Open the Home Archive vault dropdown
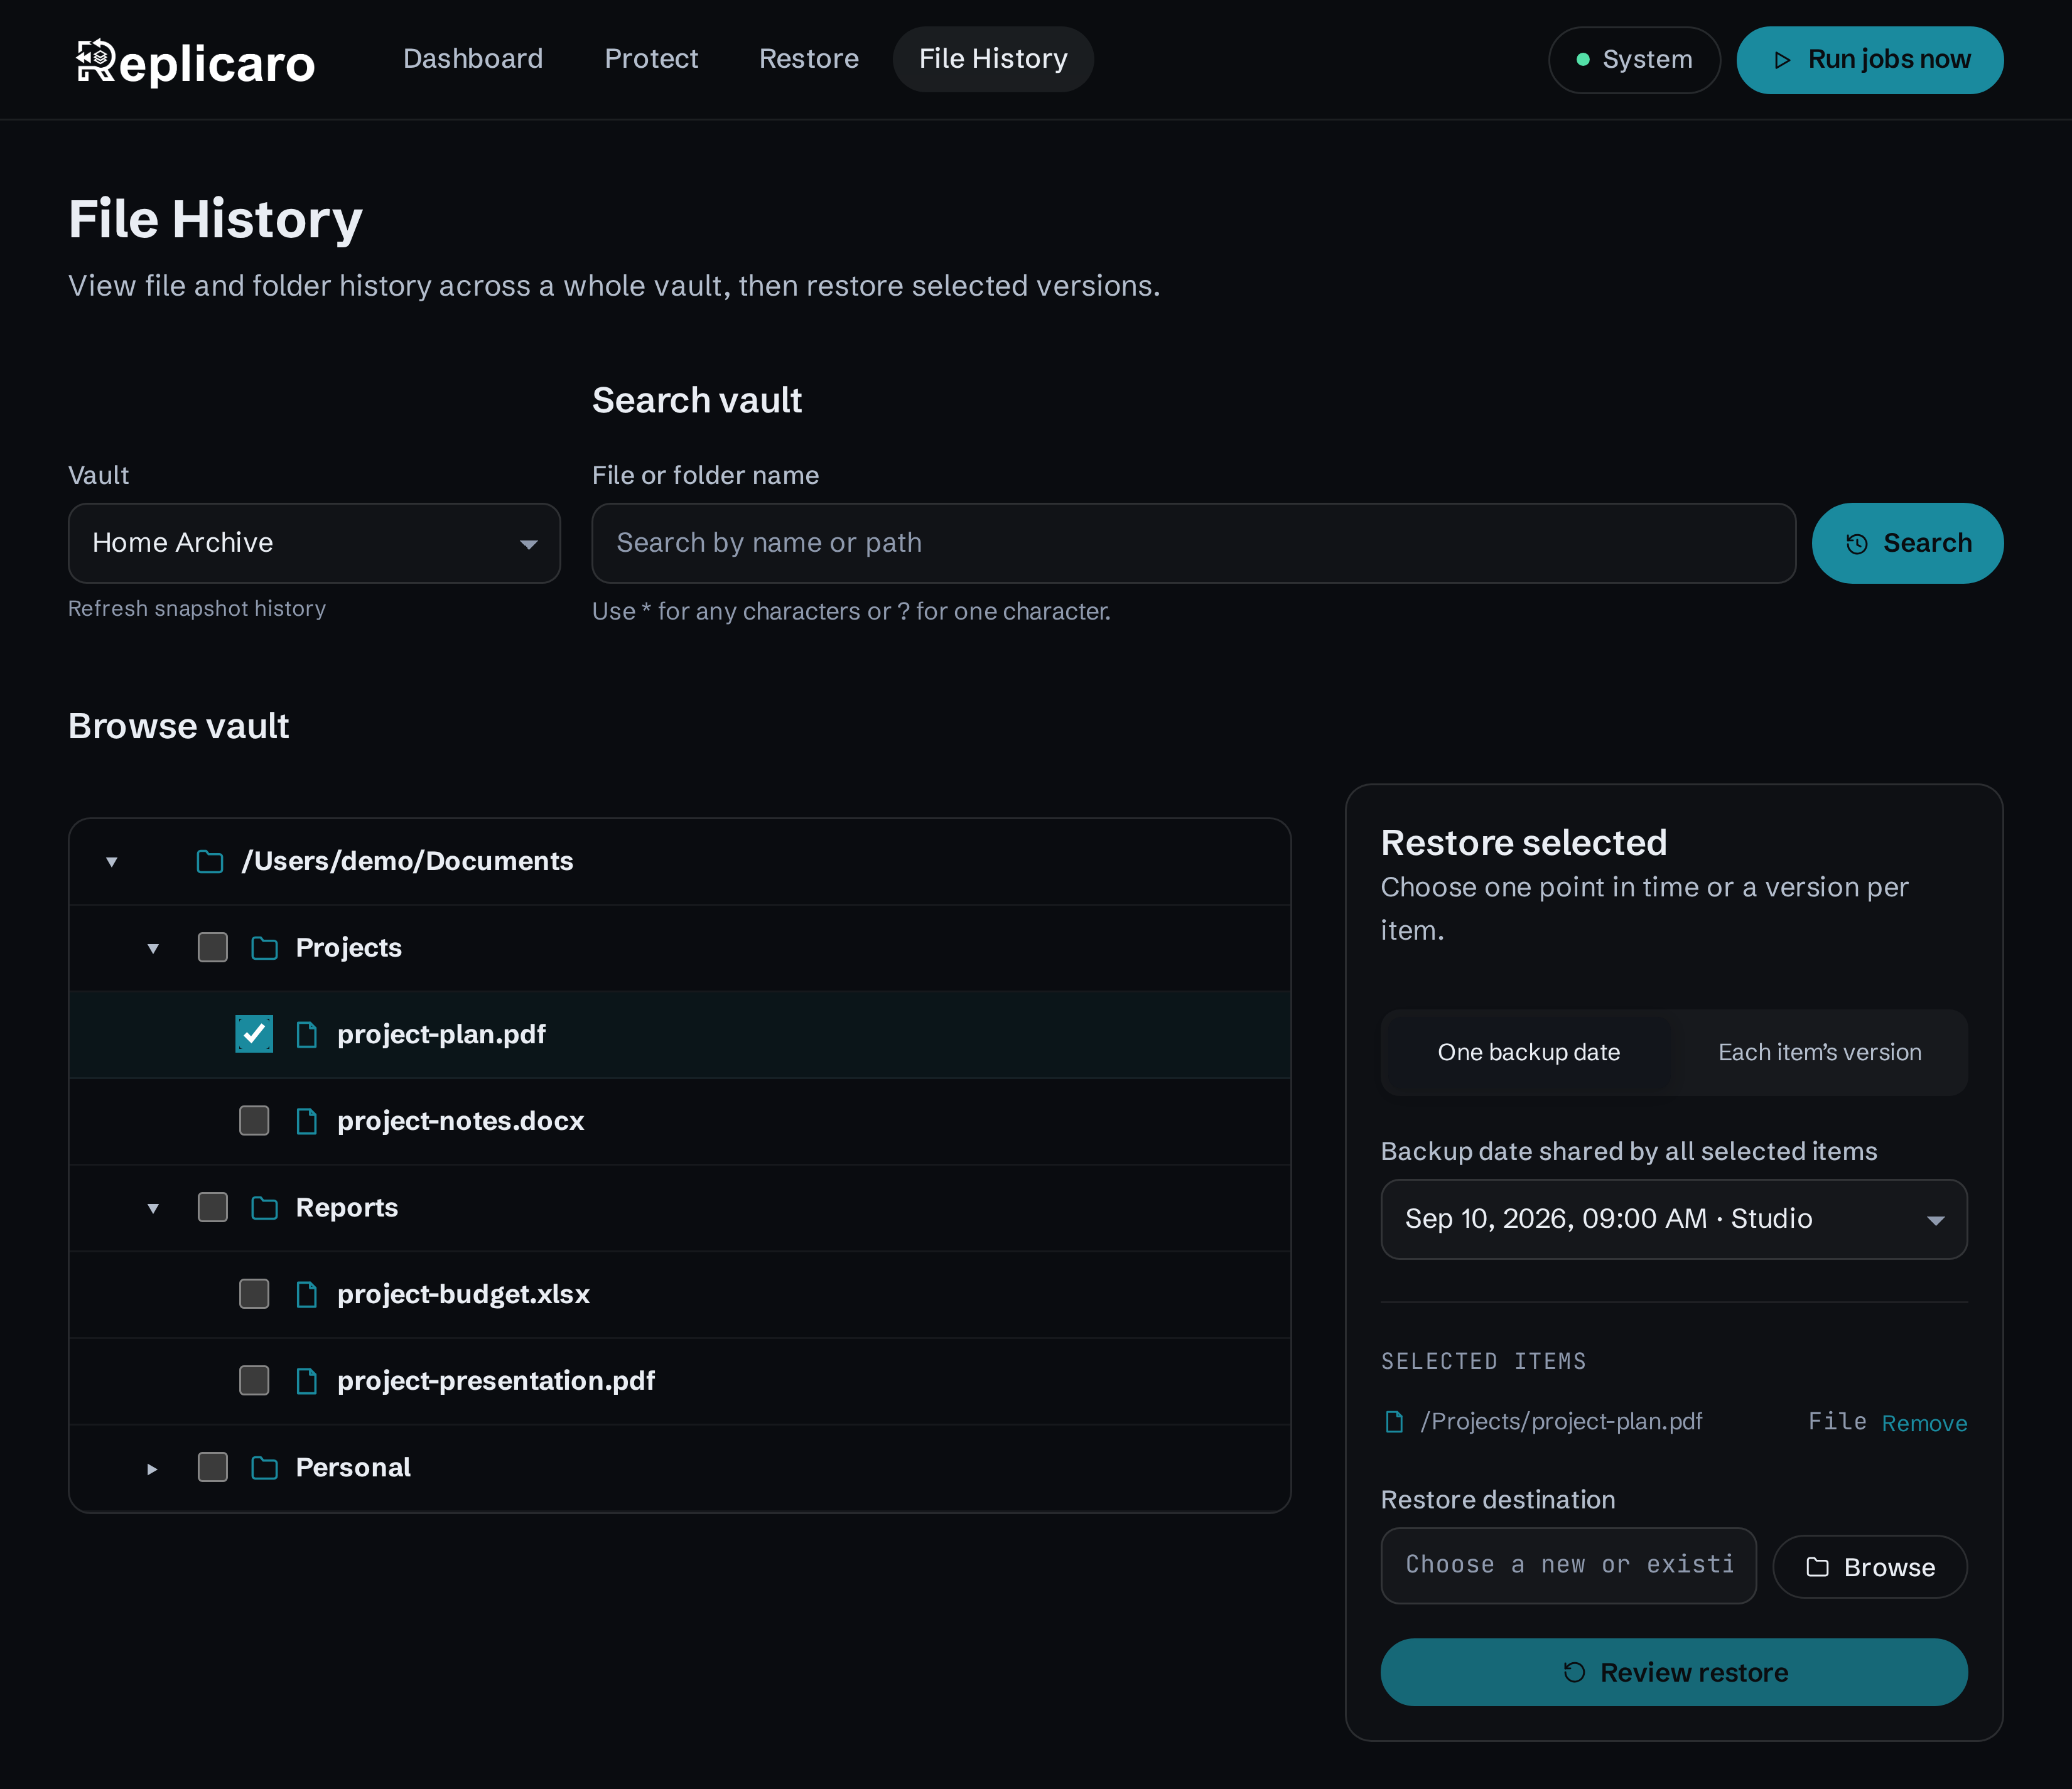 point(314,544)
